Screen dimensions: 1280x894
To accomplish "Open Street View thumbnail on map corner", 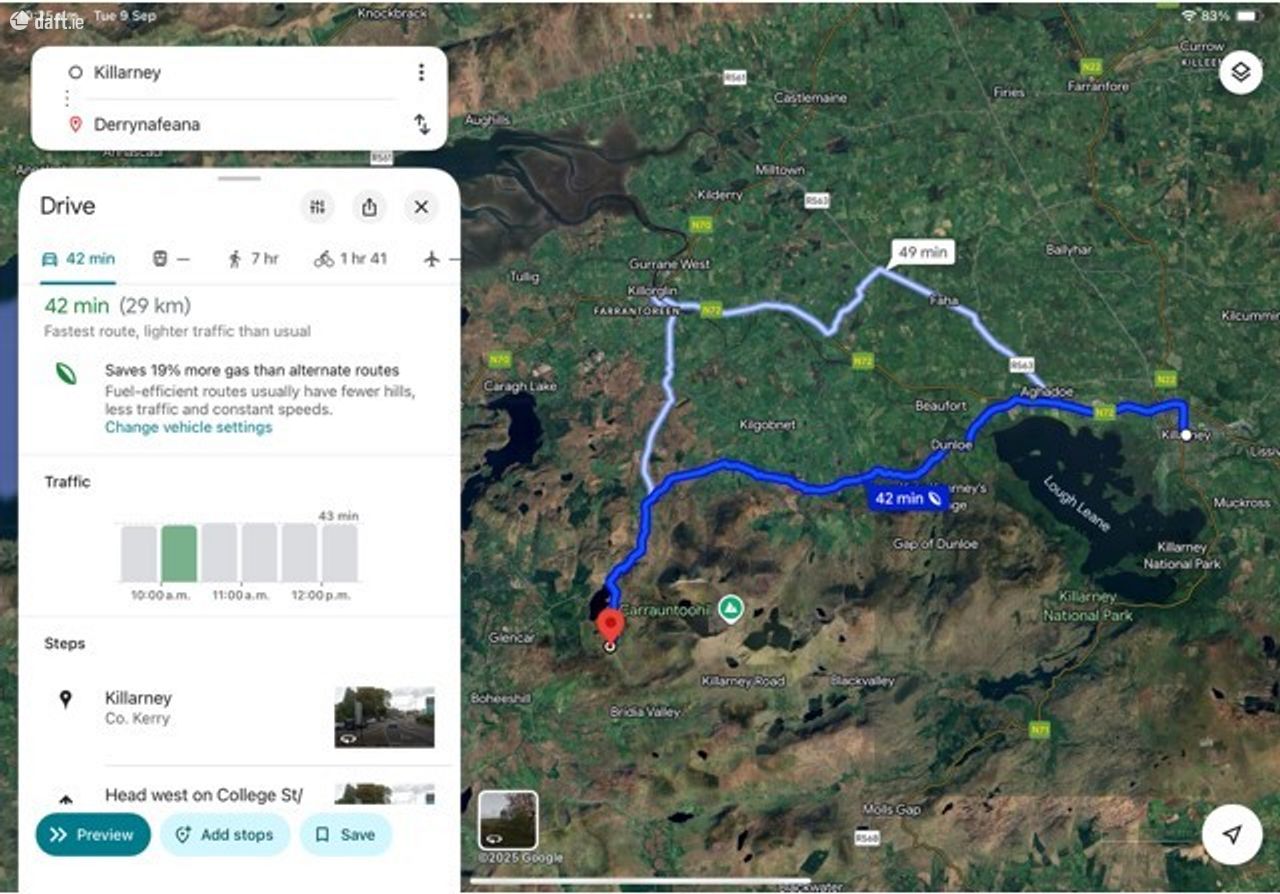I will [x=508, y=820].
